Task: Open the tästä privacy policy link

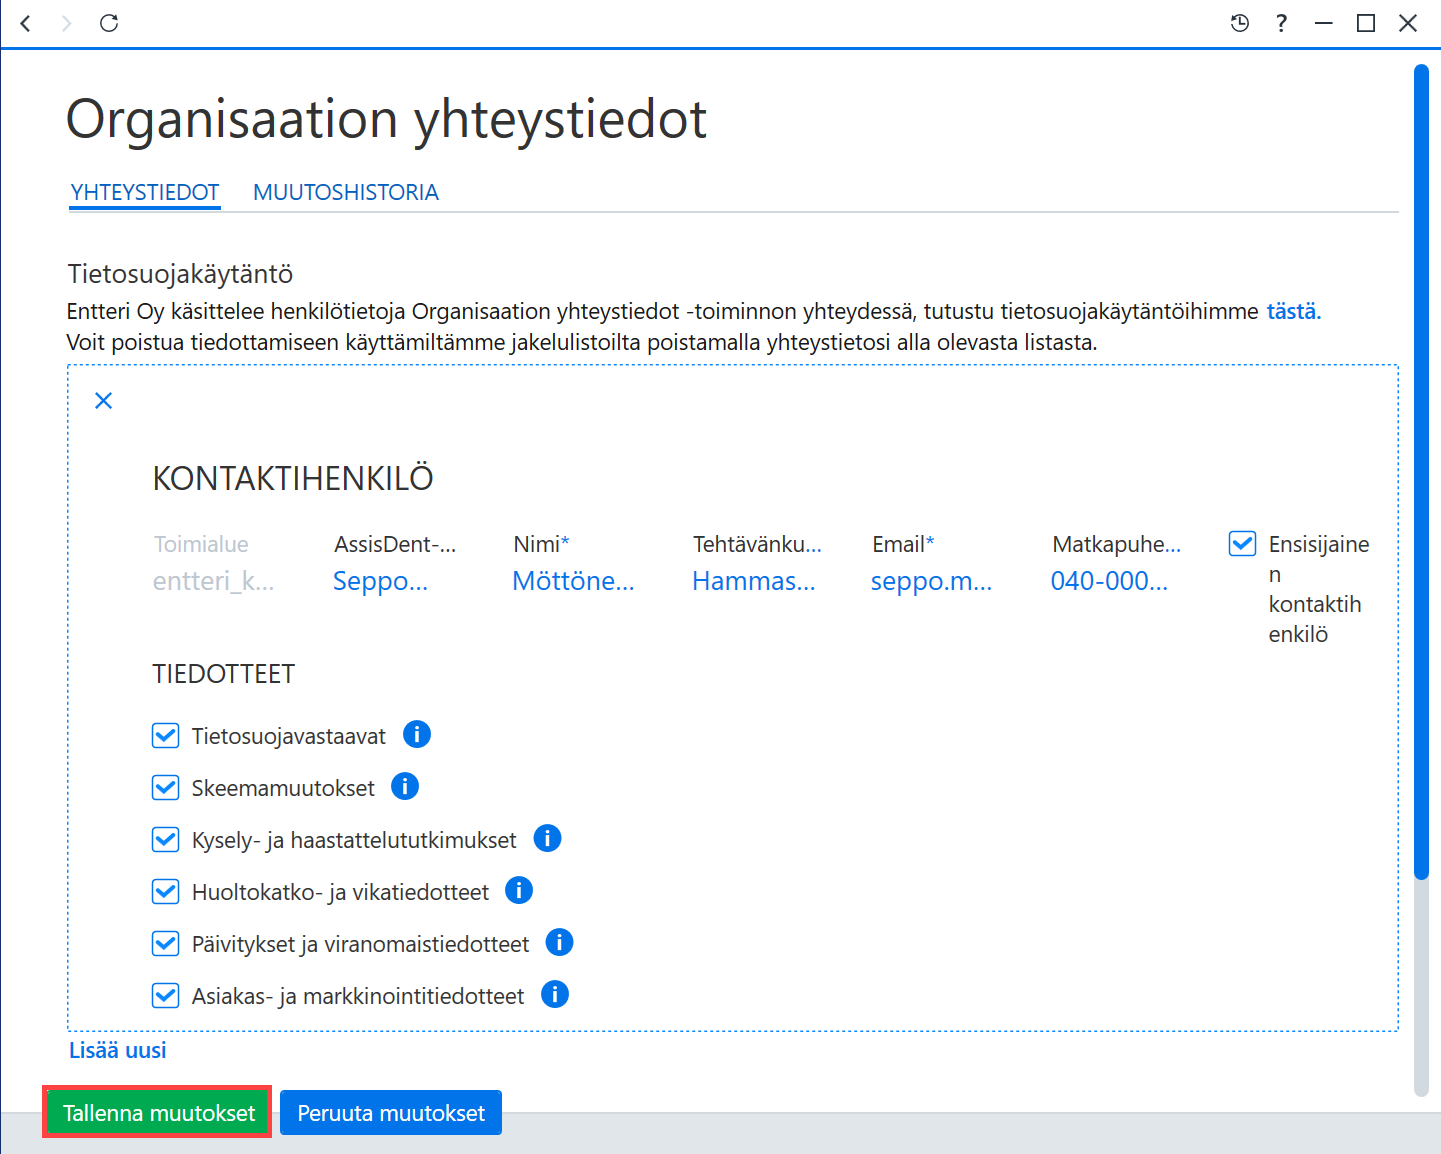Action: (1294, 311)
